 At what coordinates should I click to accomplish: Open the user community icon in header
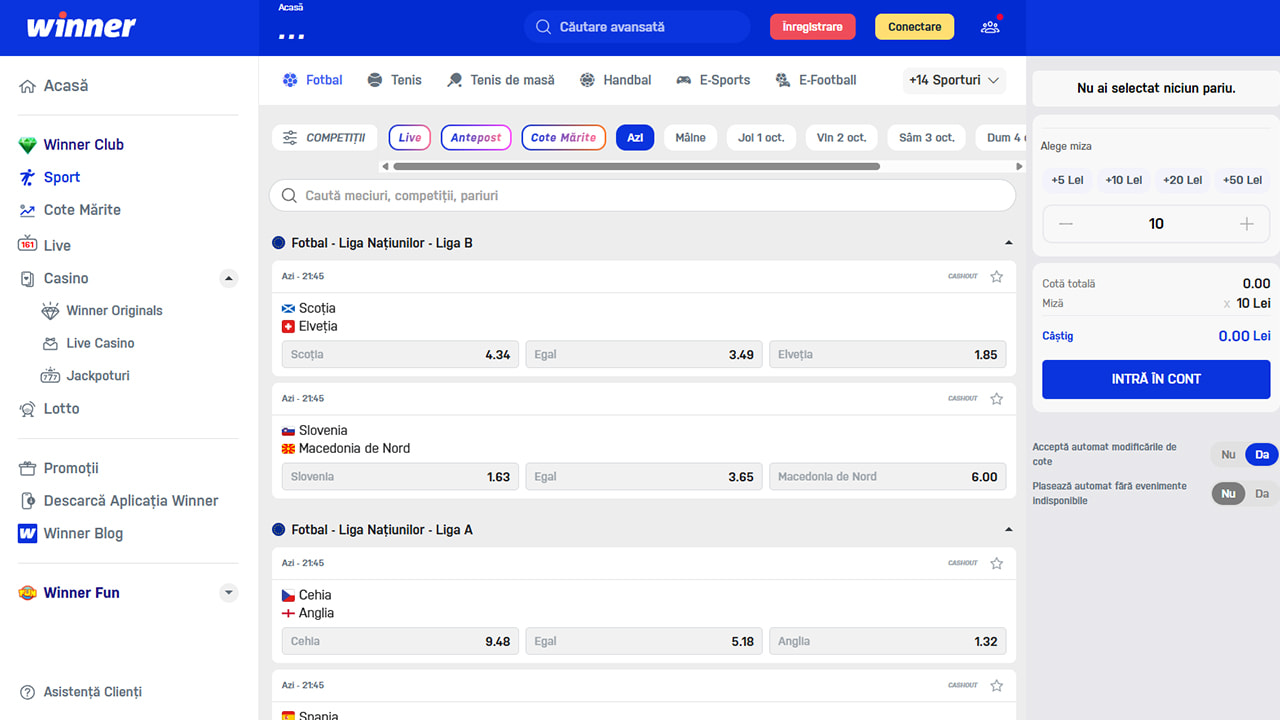point(990,27)
